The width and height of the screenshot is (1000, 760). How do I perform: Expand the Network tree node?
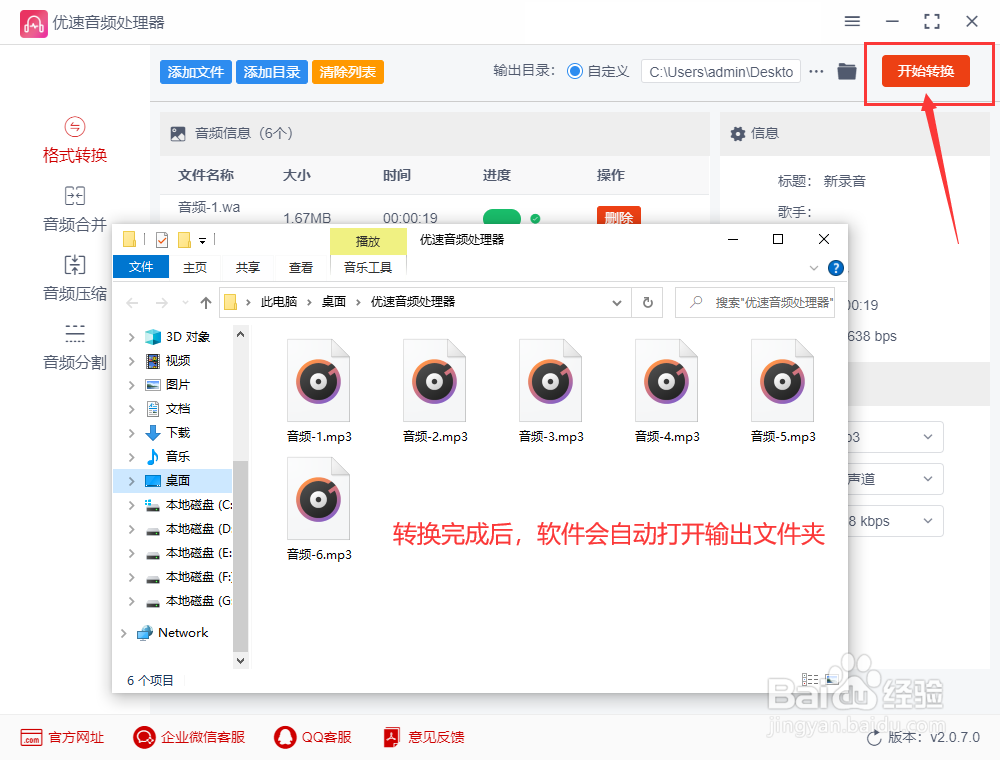tap(124, 633)
